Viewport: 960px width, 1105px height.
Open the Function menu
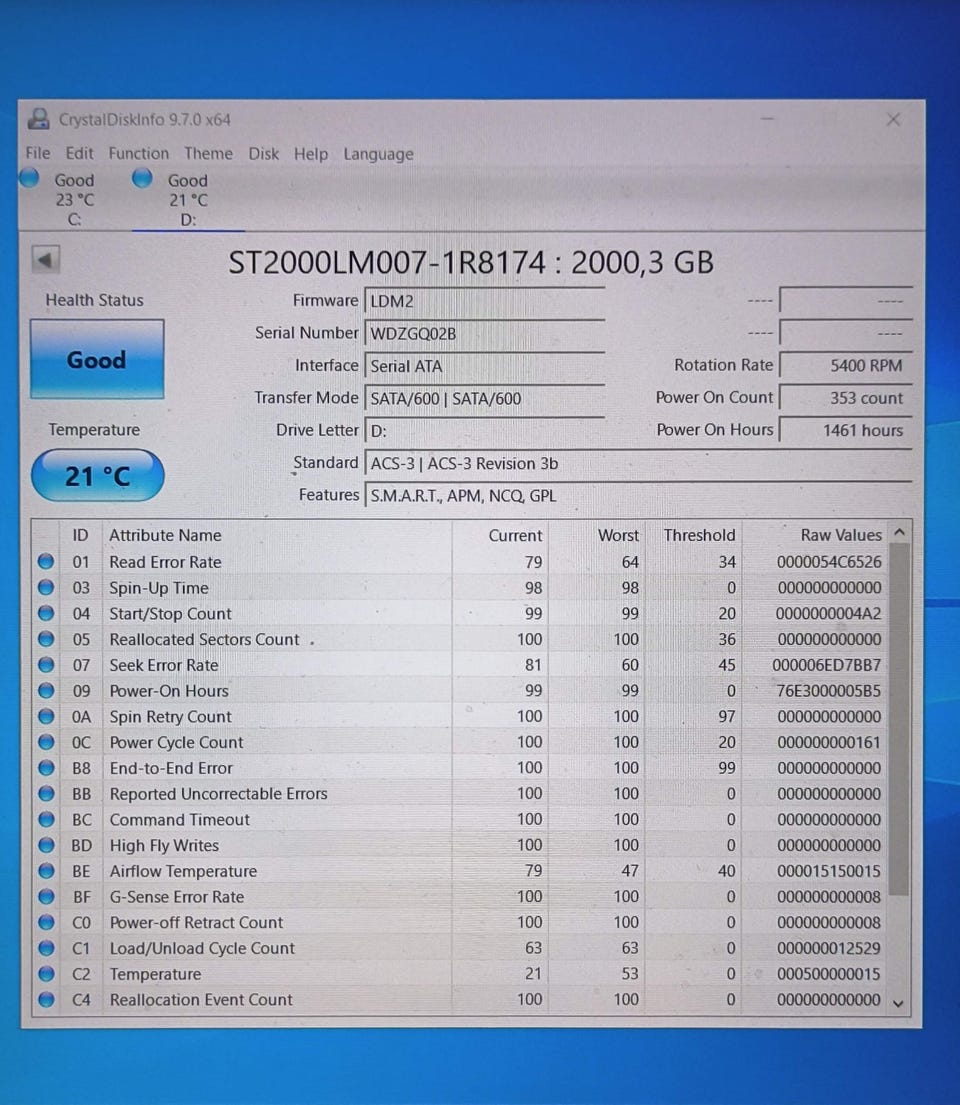point(139,153)
